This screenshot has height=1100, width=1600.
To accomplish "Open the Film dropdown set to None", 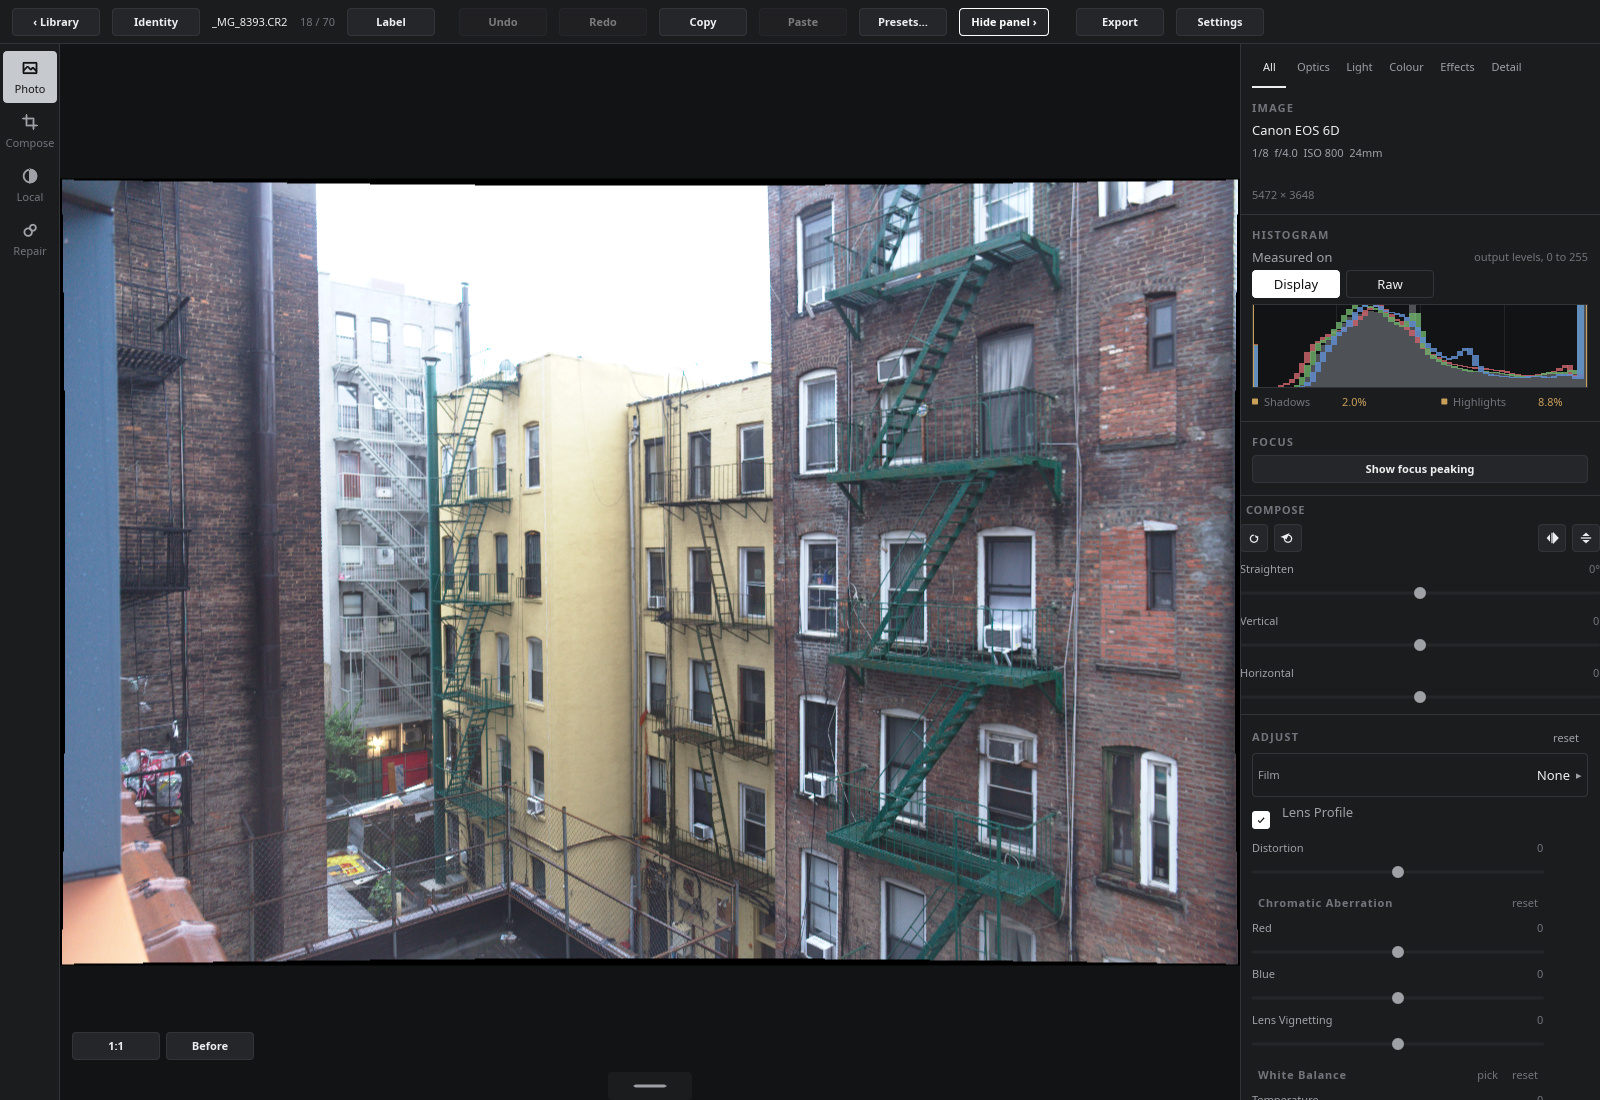I will coord(1420,775).
